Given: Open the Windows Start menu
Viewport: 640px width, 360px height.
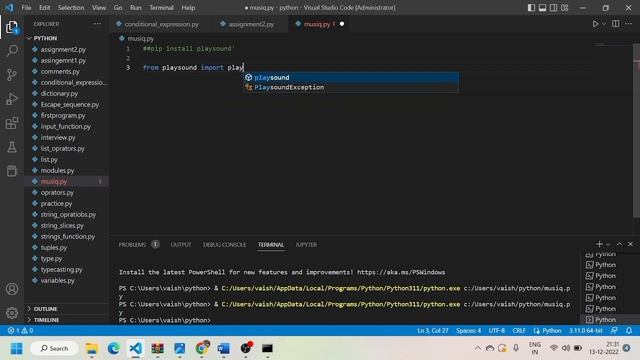Looking at the screenshot, I should coord(17,349).
